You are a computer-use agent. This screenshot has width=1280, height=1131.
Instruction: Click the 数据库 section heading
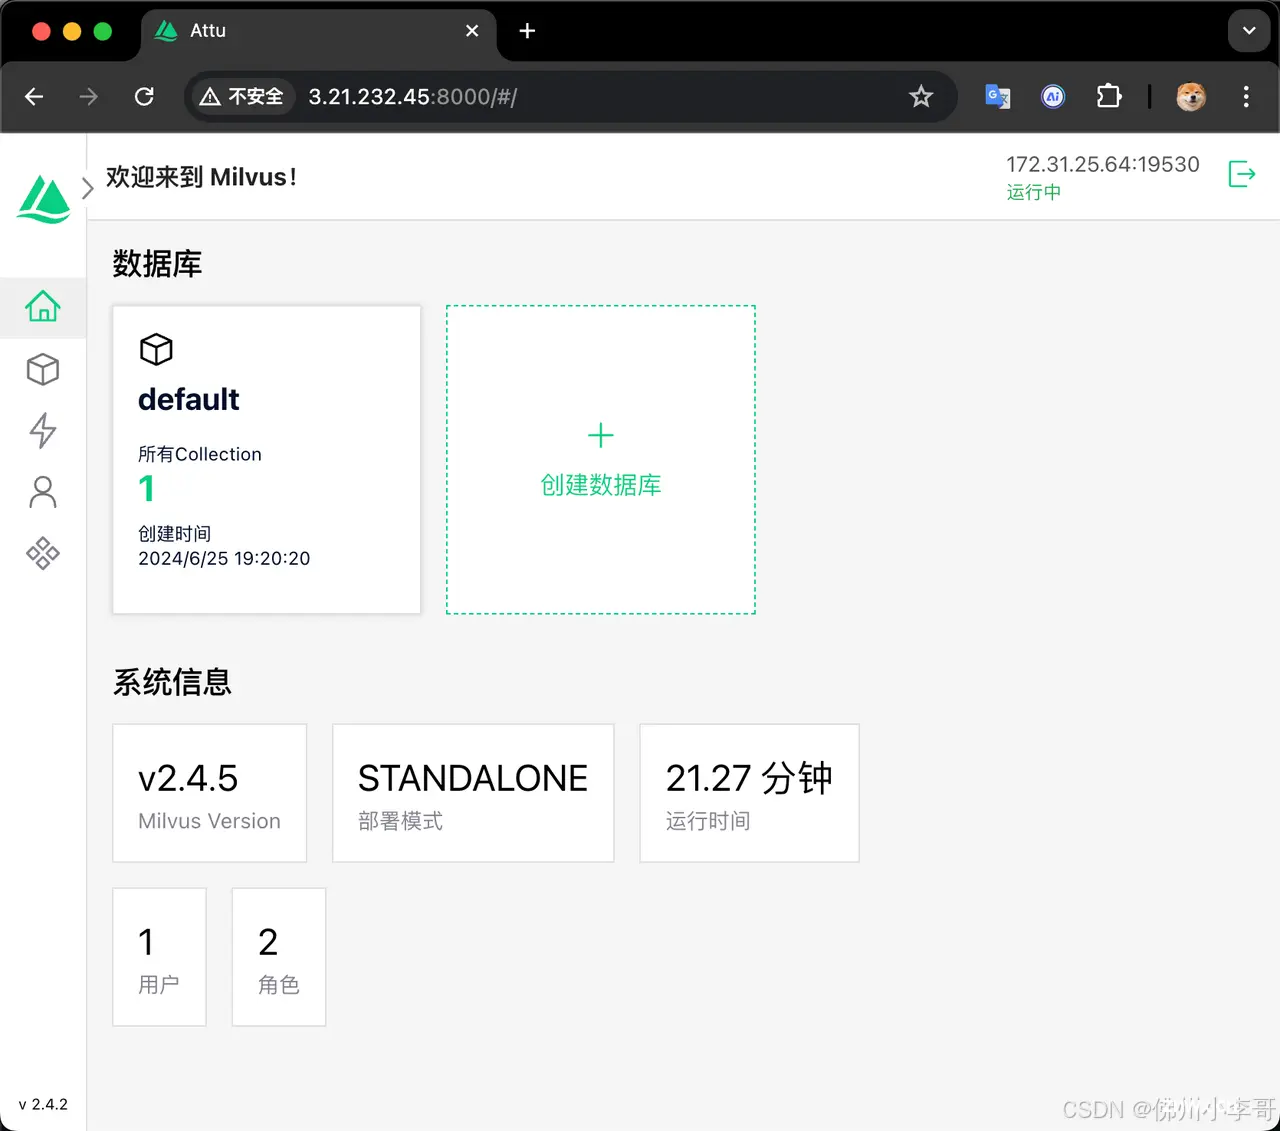(x=157, y=264)
